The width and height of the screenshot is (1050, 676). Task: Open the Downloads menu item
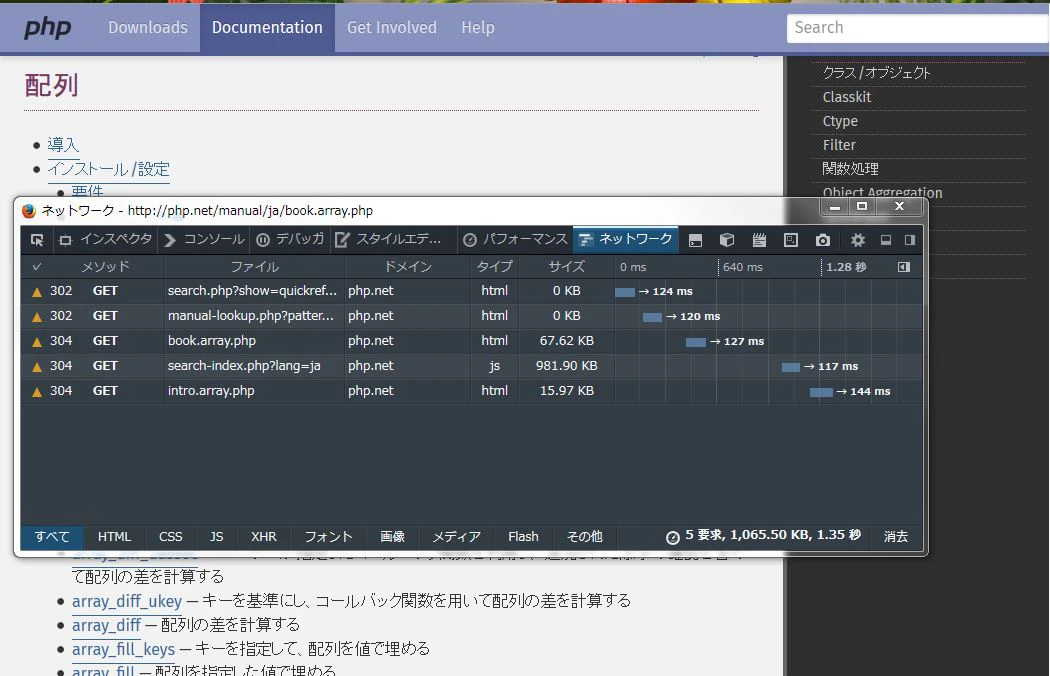[x=147, y=28]
